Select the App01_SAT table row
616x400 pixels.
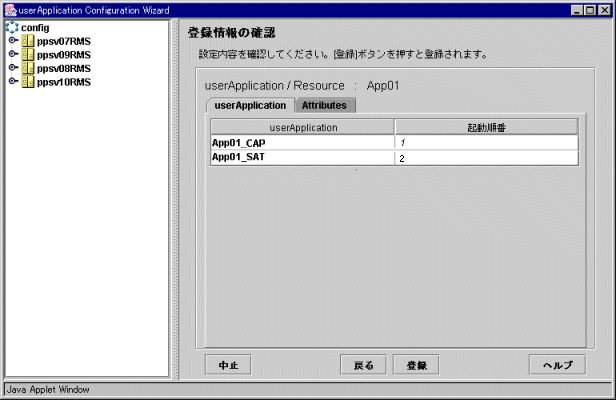click(x=302, y=158)
